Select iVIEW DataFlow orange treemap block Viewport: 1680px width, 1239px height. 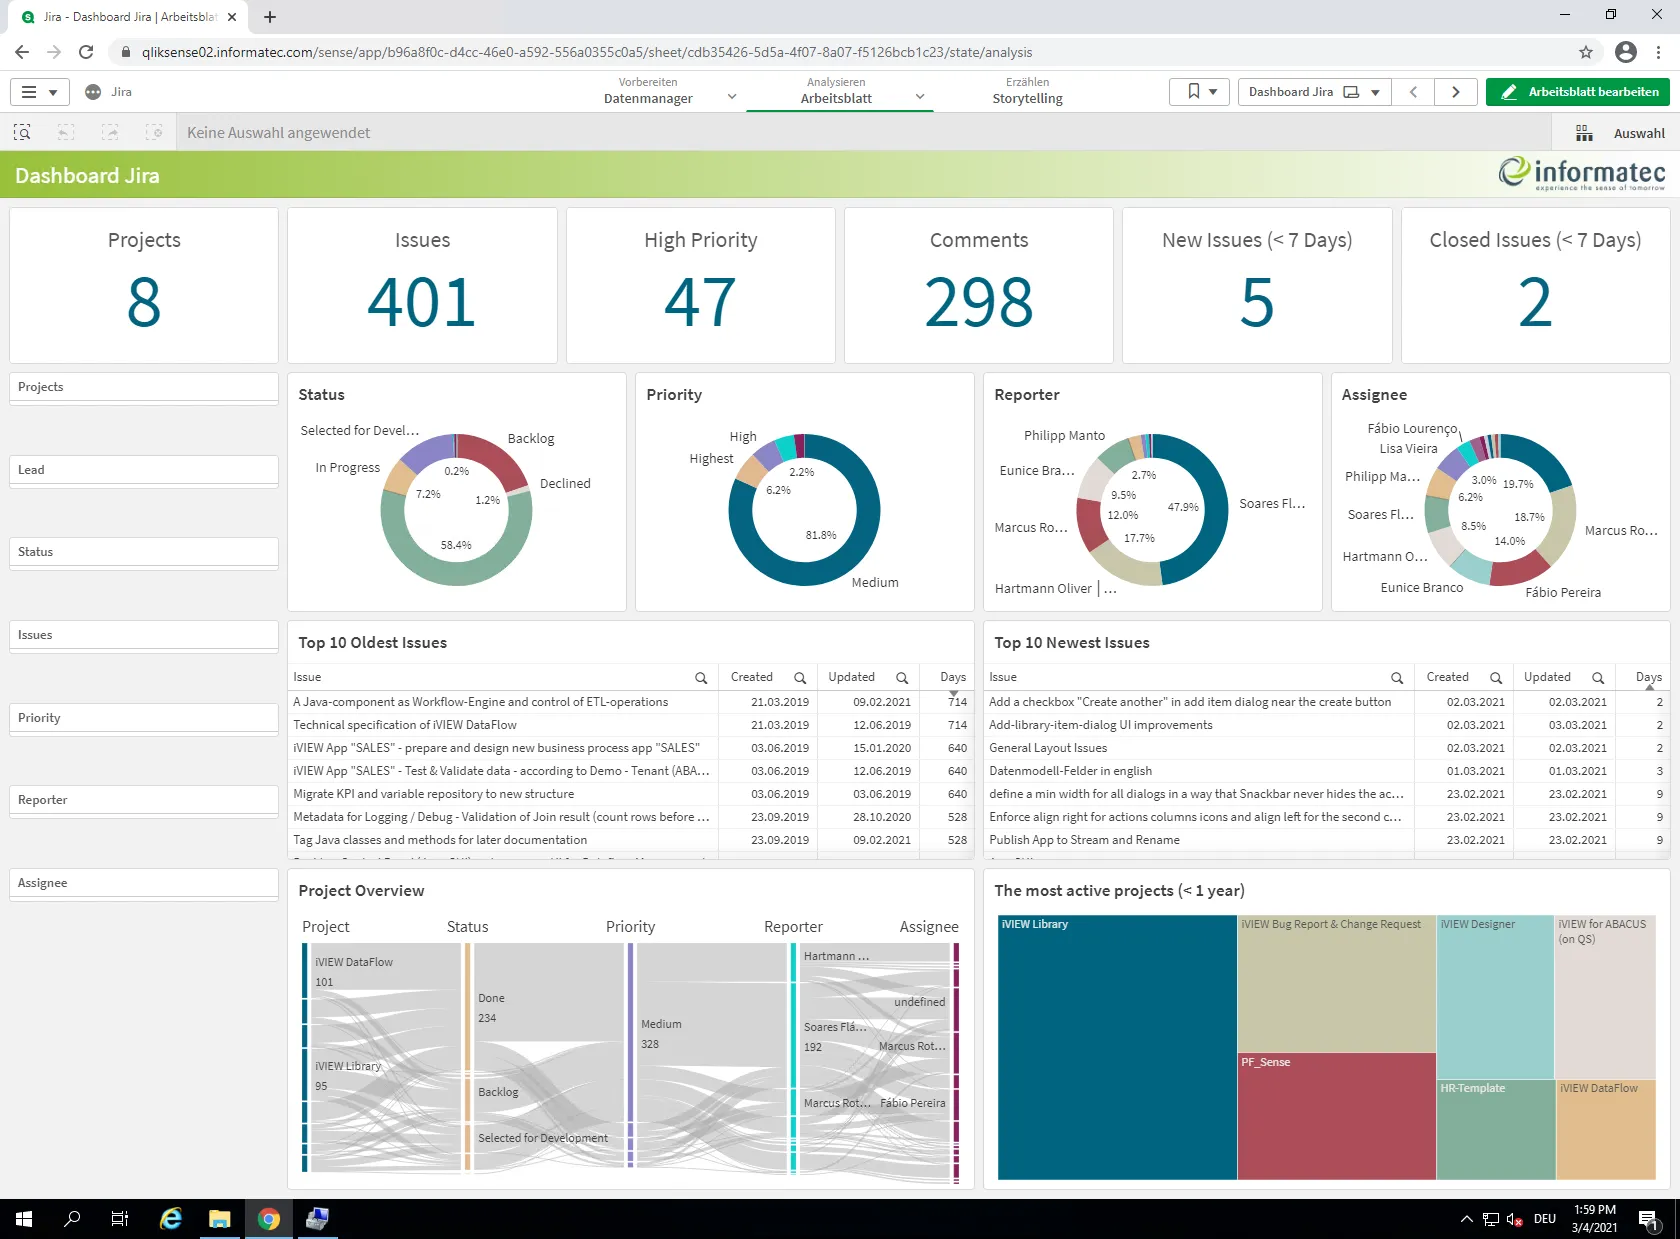[x=1606, y=1130]
